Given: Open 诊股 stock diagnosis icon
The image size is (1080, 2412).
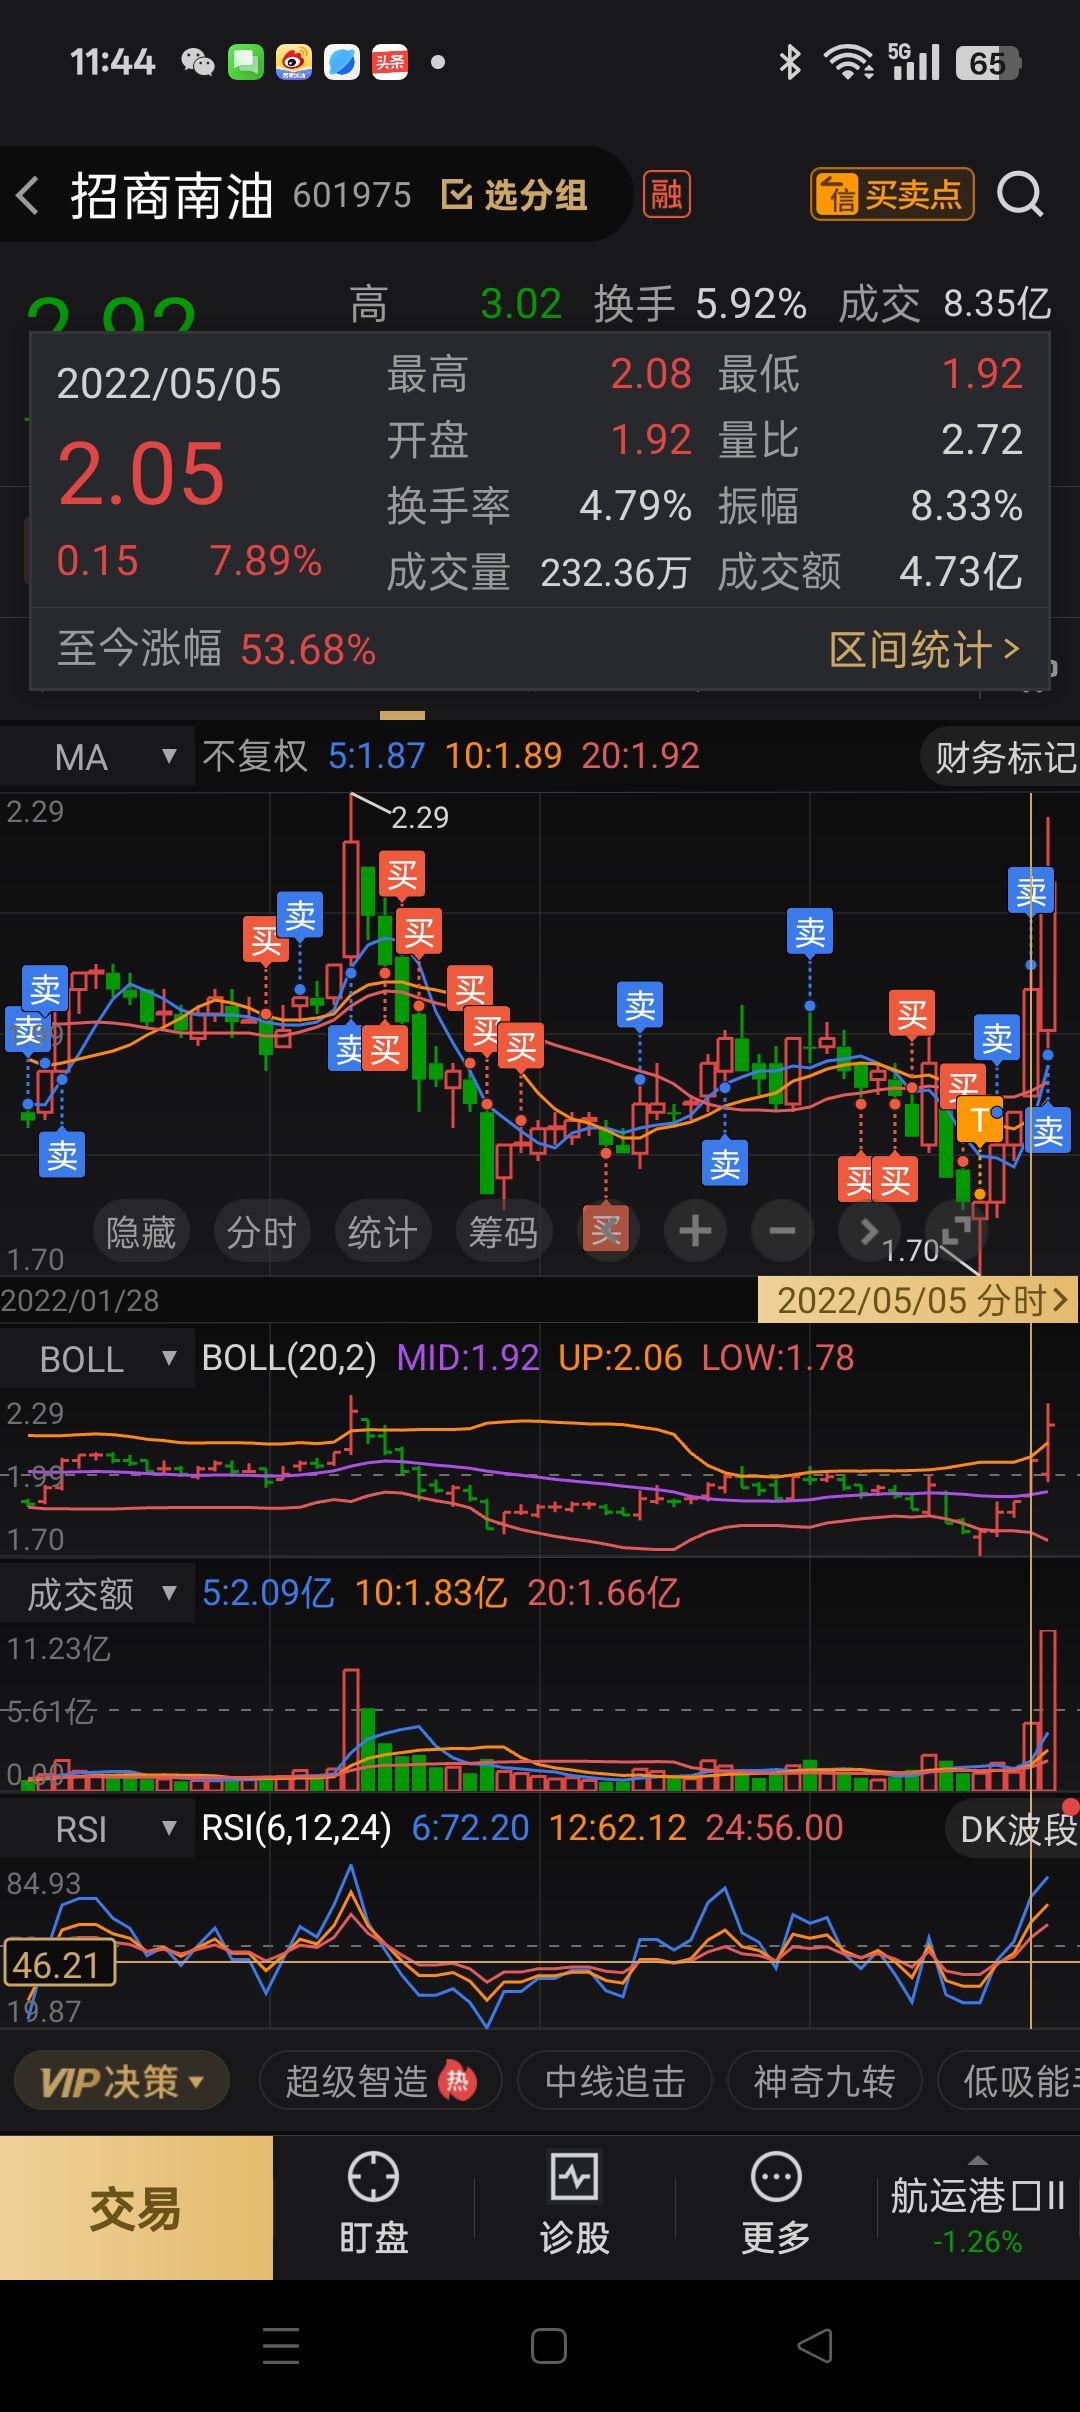Looking at the screenshot, I should pos(574,2206).
